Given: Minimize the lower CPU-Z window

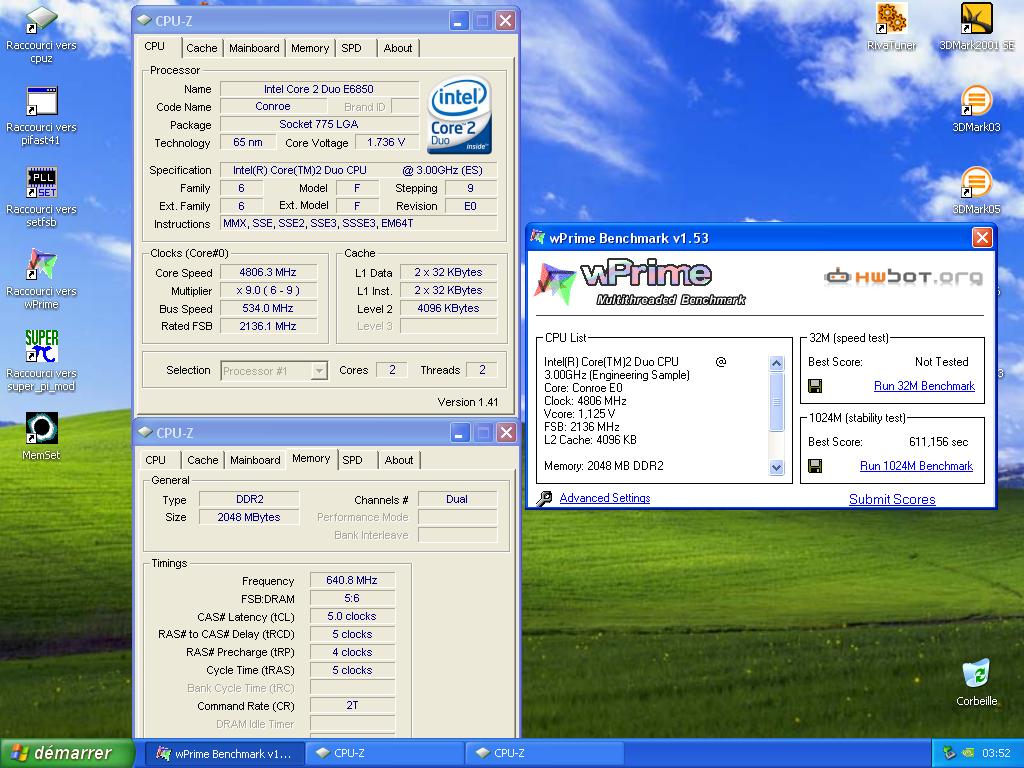Looking at the screenshot, I should pyautogui.click(x=460, y=432).
